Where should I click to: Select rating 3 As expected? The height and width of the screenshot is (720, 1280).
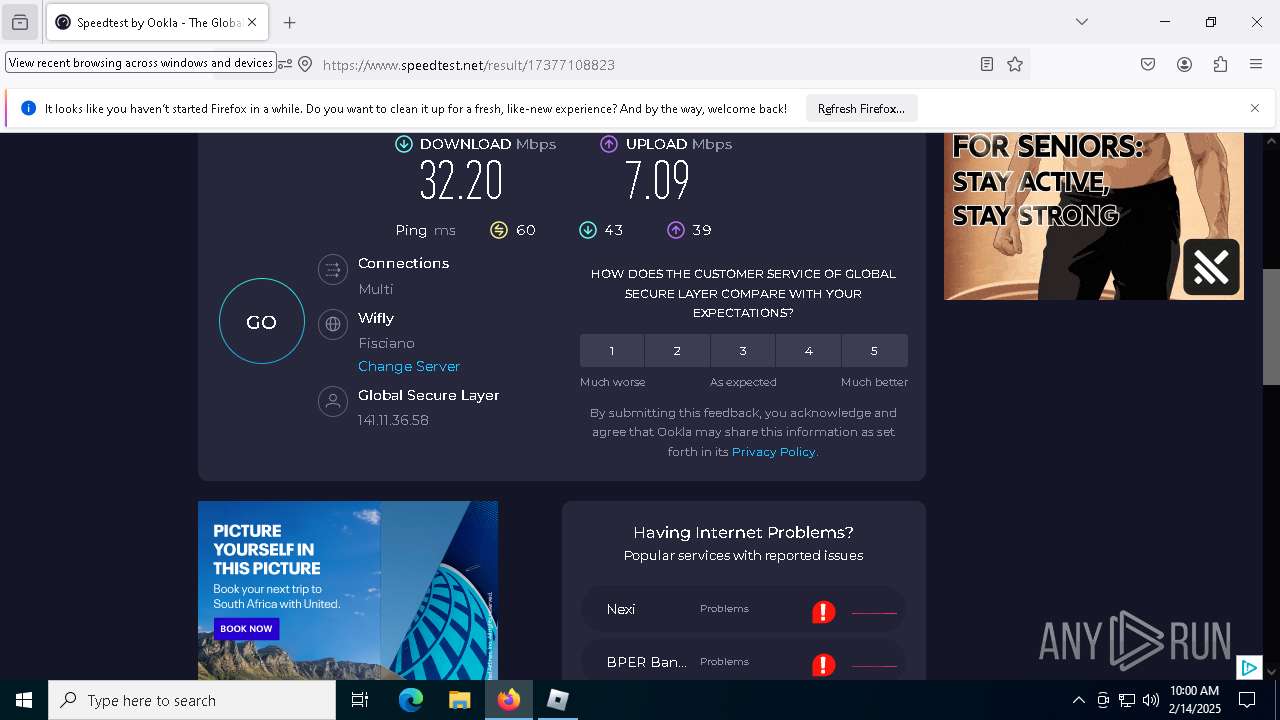click(x=743, y=351)
